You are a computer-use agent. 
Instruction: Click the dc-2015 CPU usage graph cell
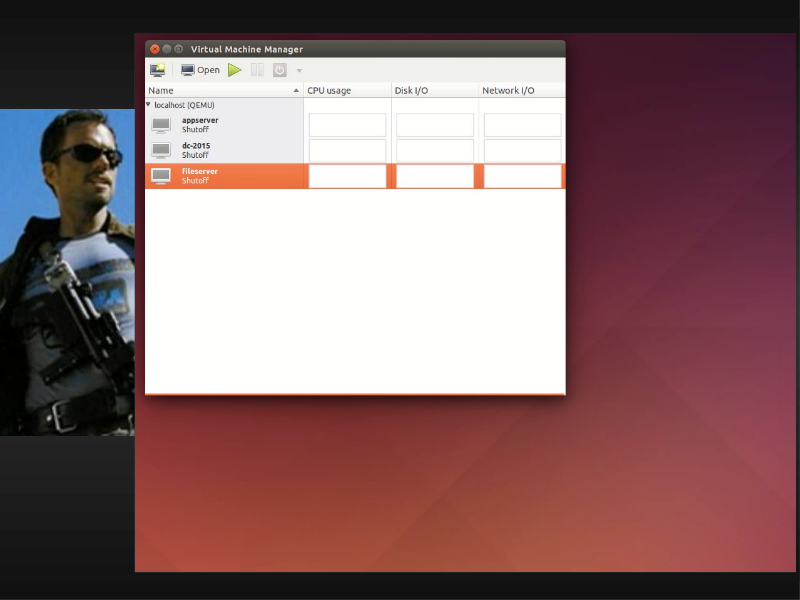tap(347, 151)
